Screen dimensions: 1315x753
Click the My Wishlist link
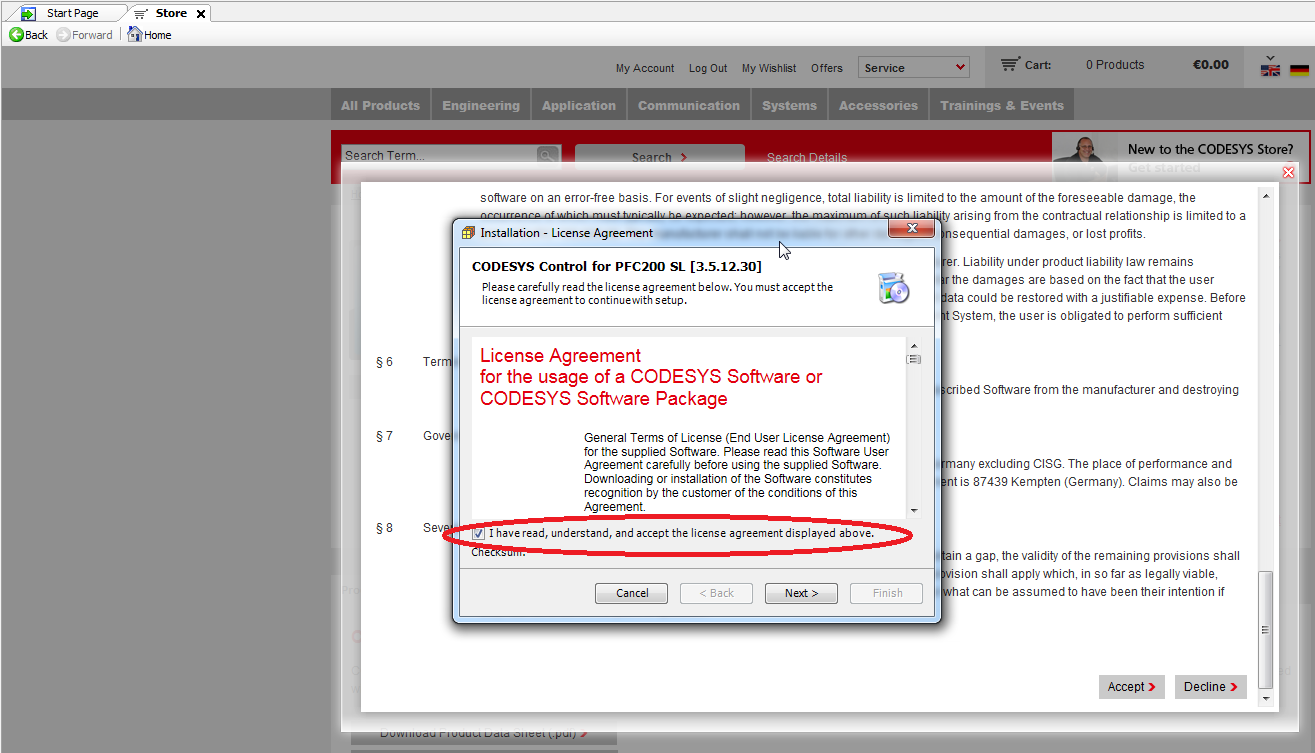click(x=769, y=68)
